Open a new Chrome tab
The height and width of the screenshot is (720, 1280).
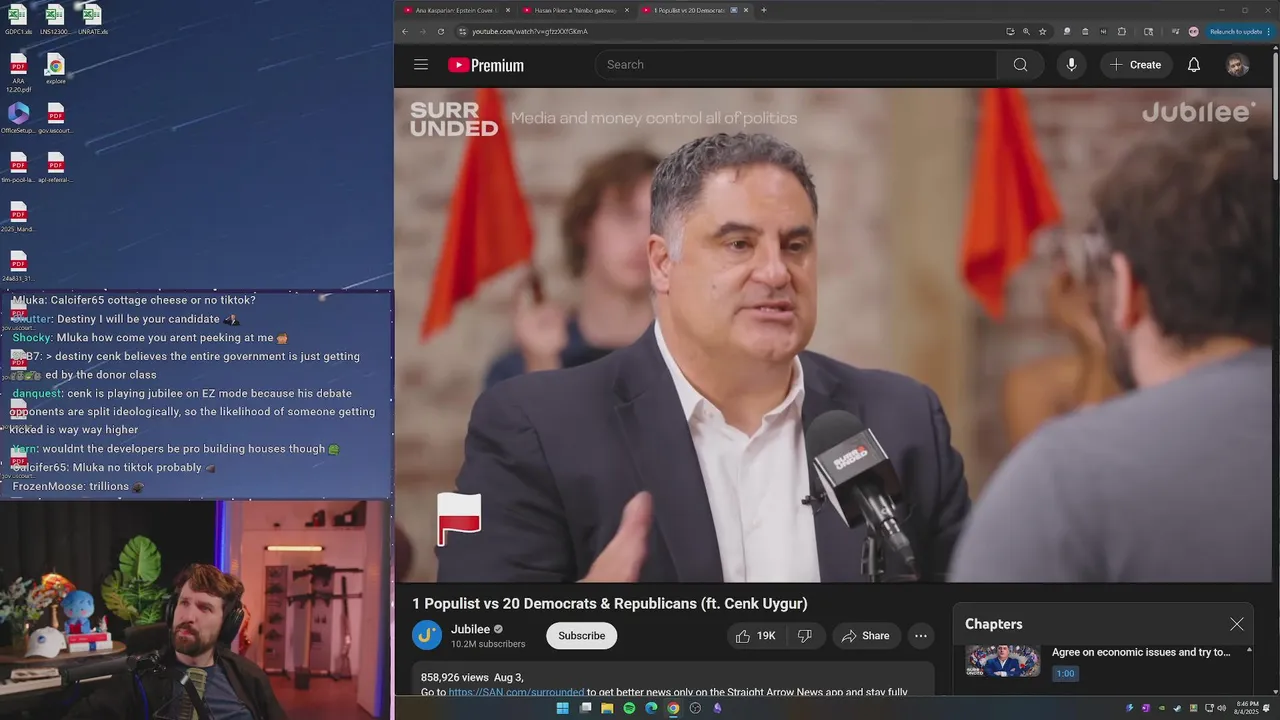pos(764,10)
